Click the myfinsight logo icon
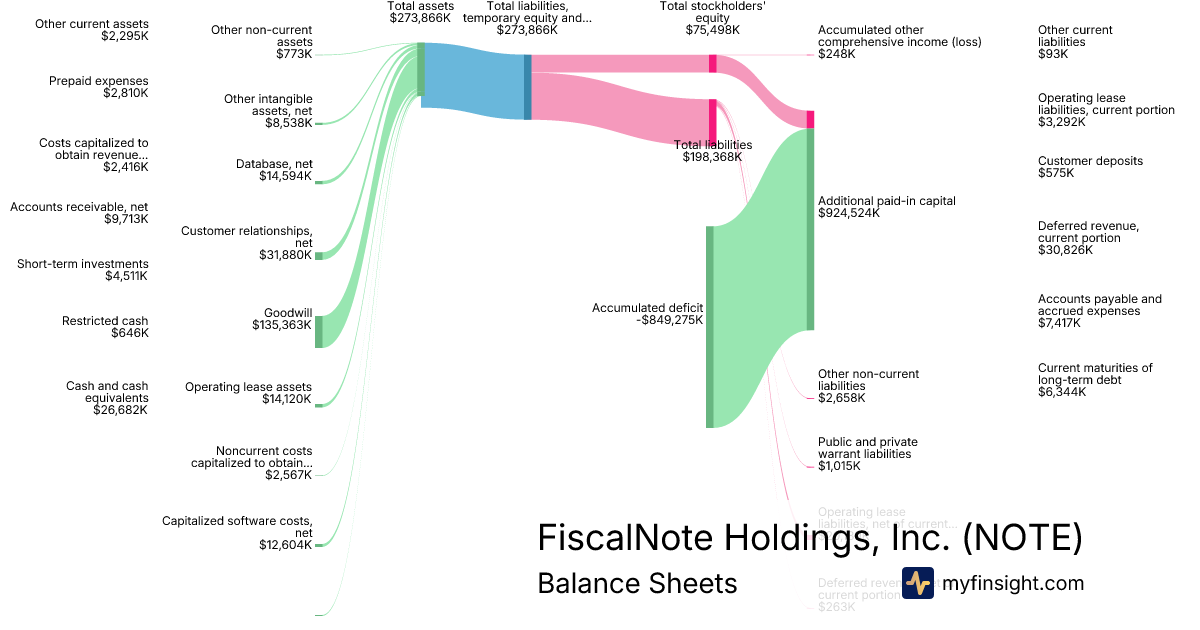 917,583
